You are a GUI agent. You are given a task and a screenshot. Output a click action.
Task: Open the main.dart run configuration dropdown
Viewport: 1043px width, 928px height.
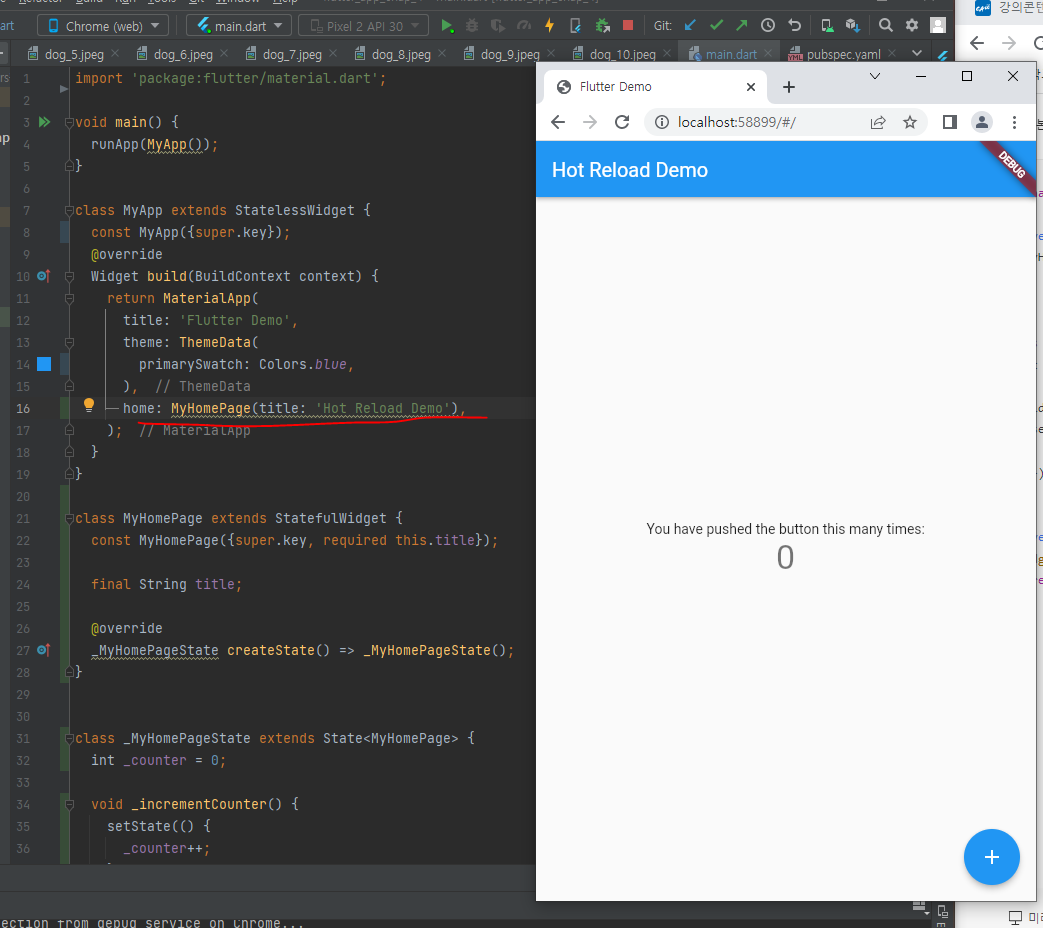[240, 26]
